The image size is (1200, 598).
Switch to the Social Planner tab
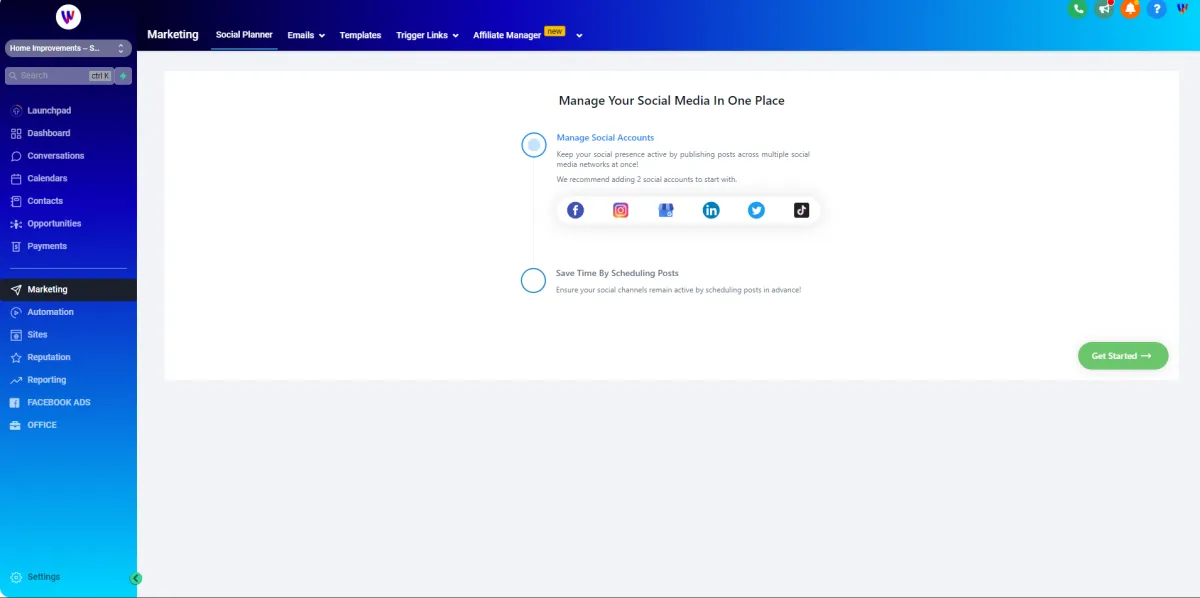coord(244,35)
